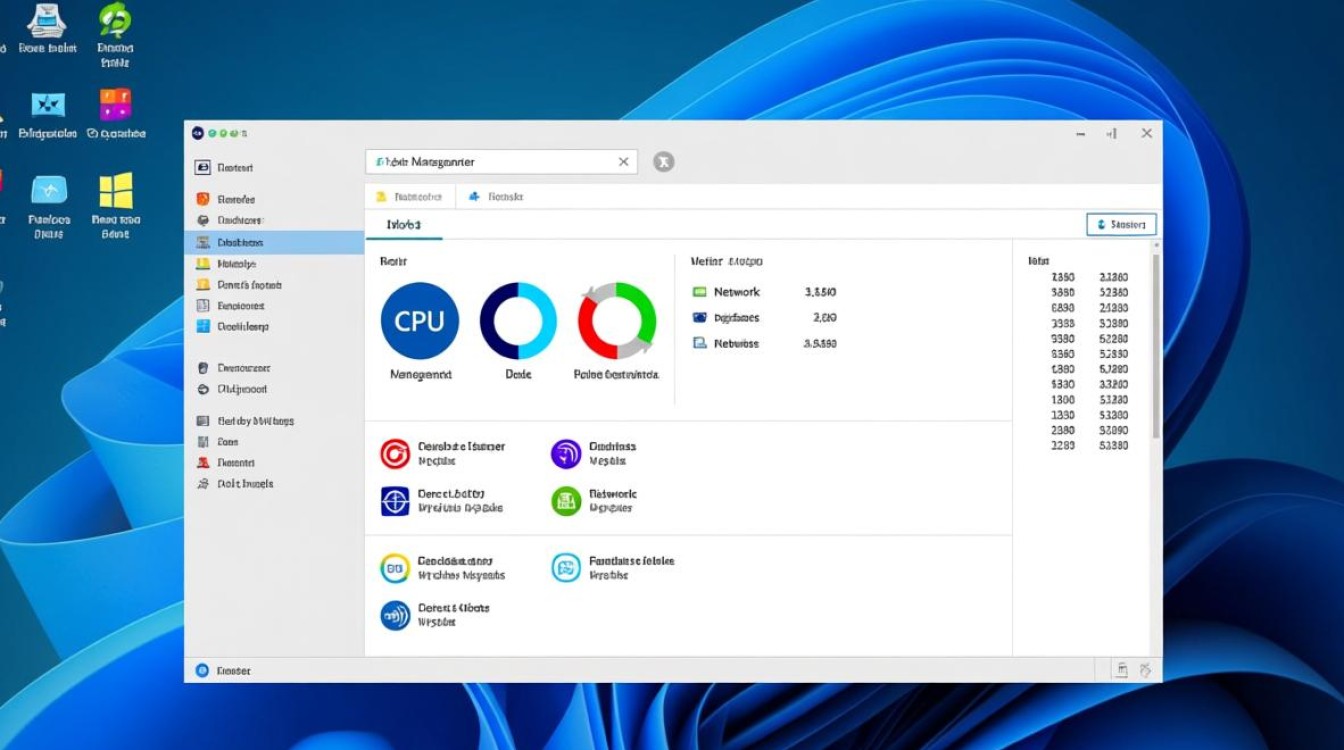The image size is (1344, 750).
Task: Open the purple circular icon item
Action: click(566, 454)
